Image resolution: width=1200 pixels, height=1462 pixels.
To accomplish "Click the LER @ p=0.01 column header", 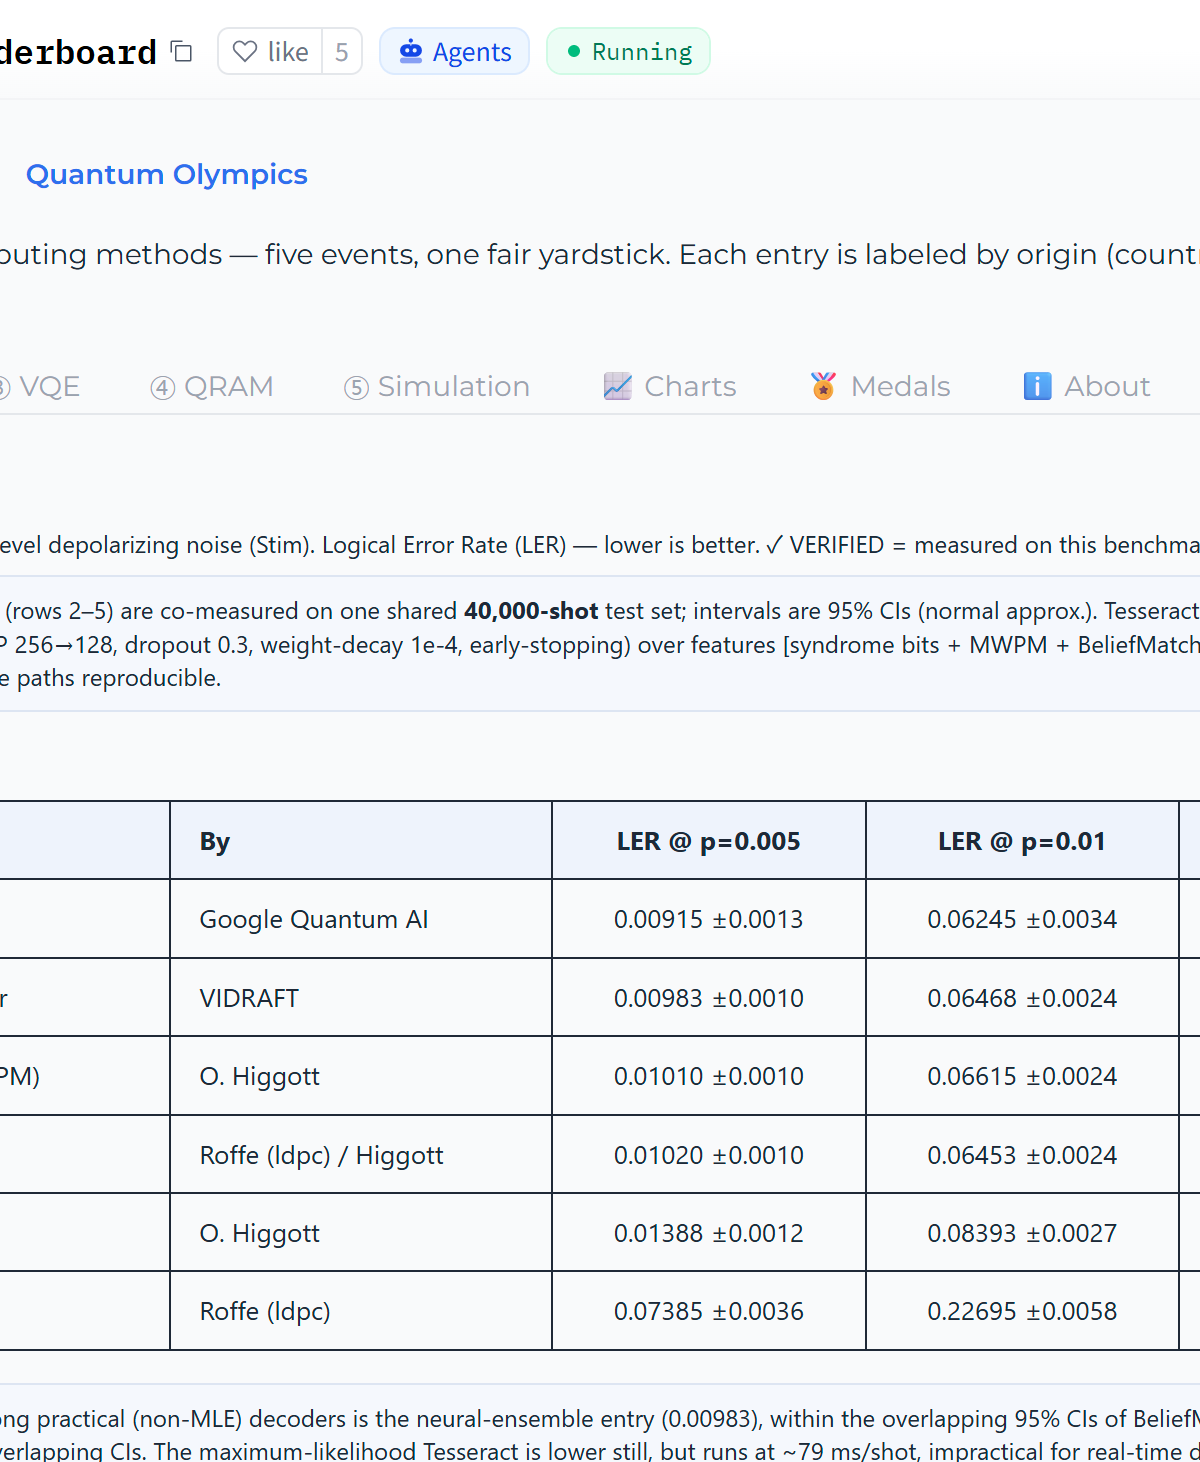I will point(1022,841).
